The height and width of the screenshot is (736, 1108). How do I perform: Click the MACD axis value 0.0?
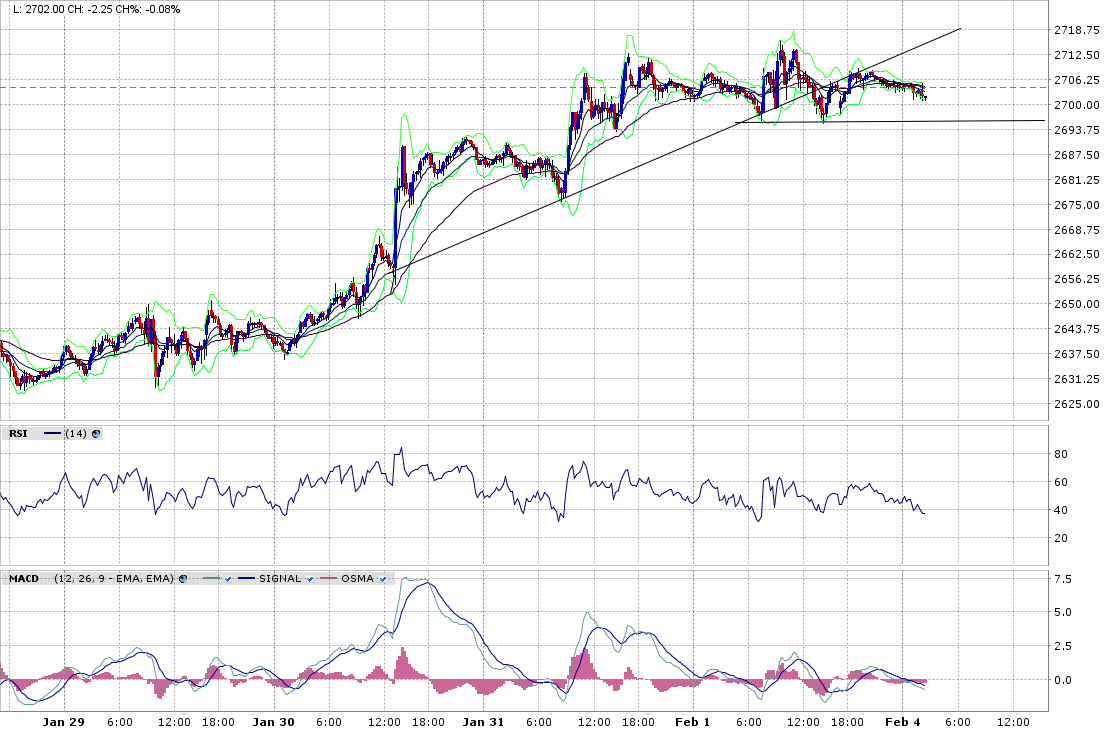tap(1063, 680)
